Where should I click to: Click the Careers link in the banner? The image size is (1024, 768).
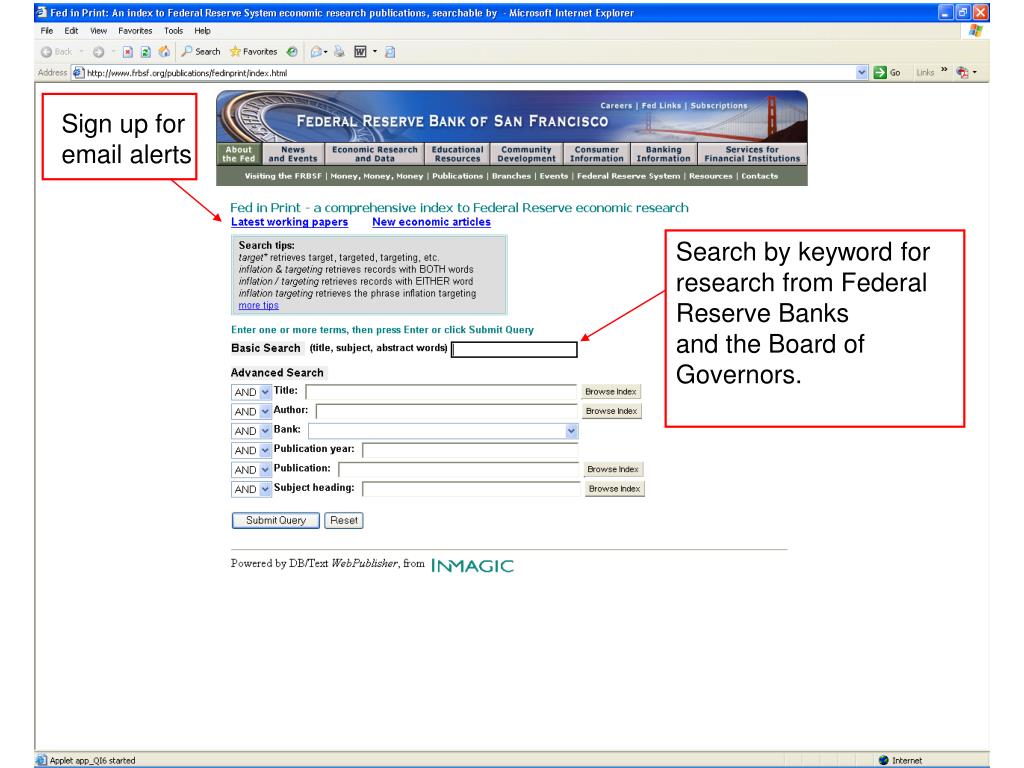(x=616, y=105)
